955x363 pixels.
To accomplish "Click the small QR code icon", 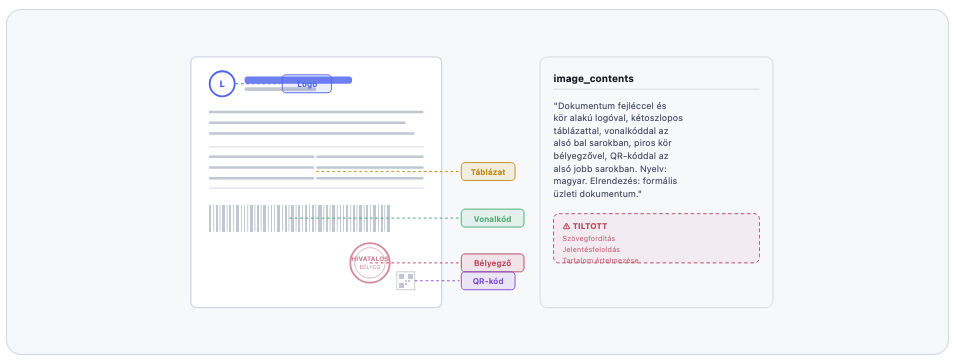I will (x=406, y=281).
